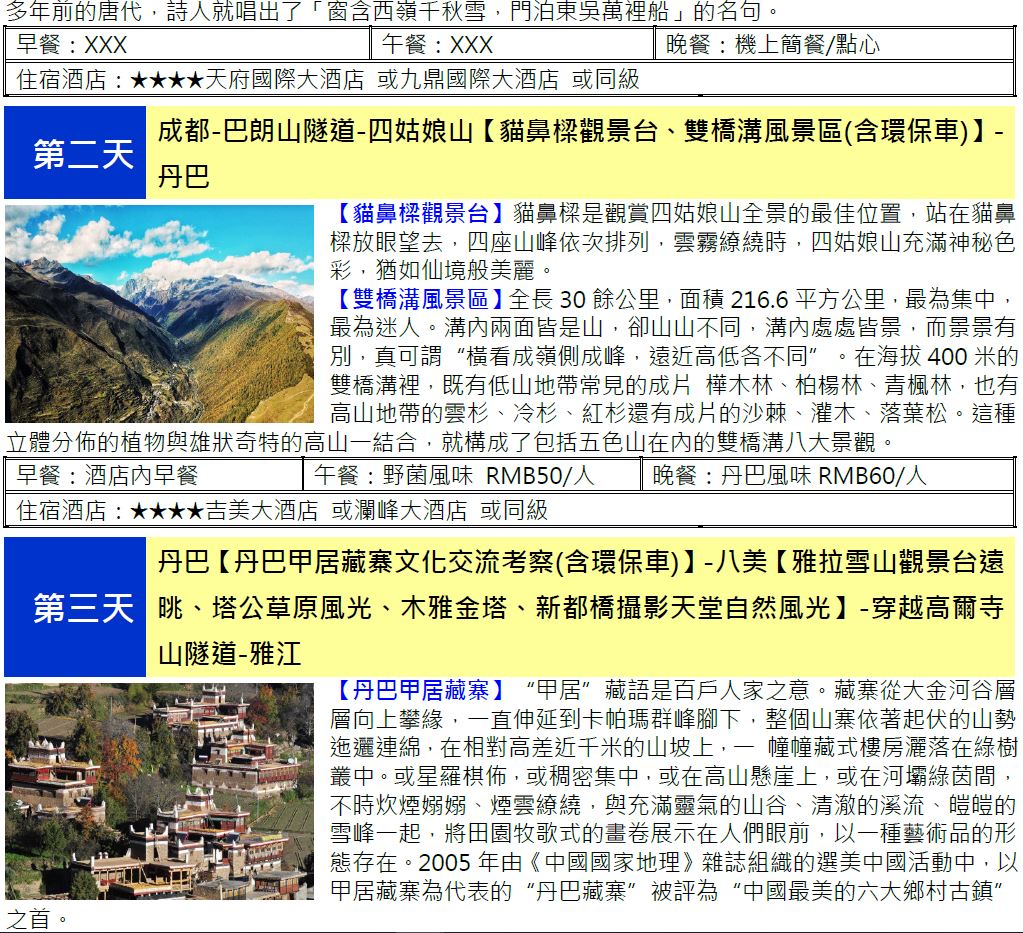
Task: Click the 午餐：XXX table cell
Action: [512, 45]
